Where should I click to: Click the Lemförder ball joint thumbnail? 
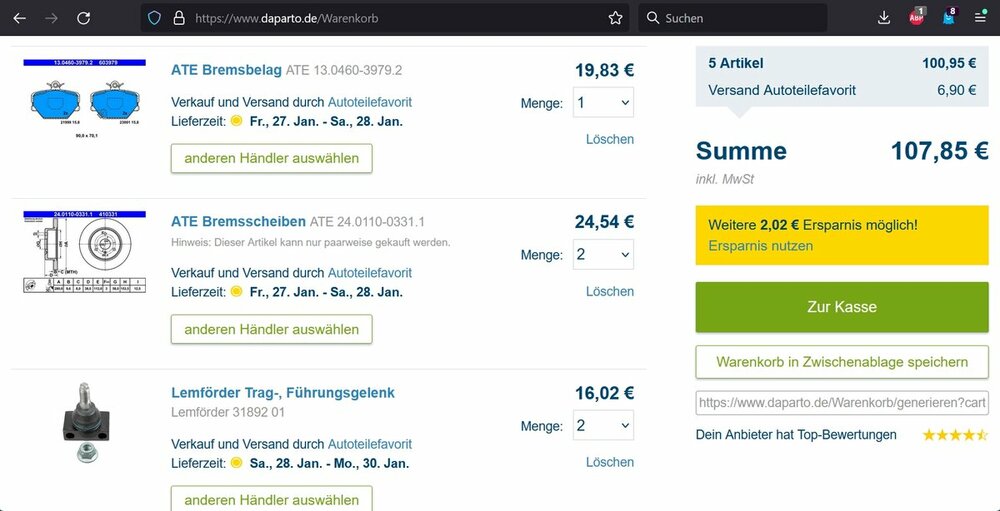click(84, 422)
